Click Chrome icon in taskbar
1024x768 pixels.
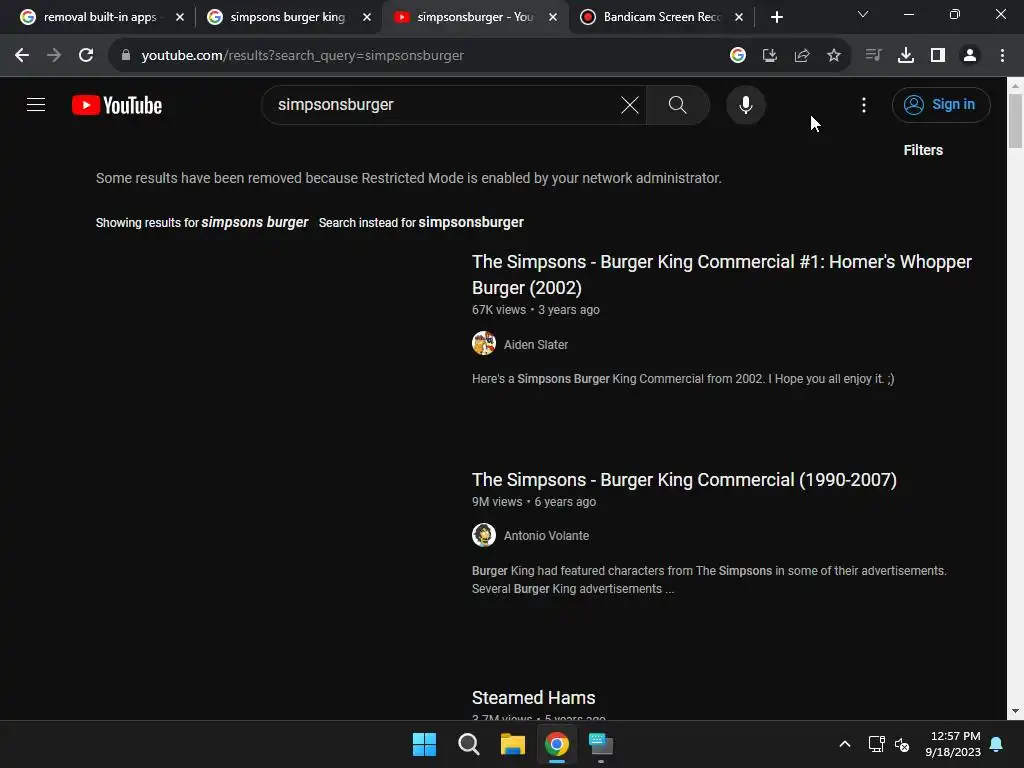(556, 744)
